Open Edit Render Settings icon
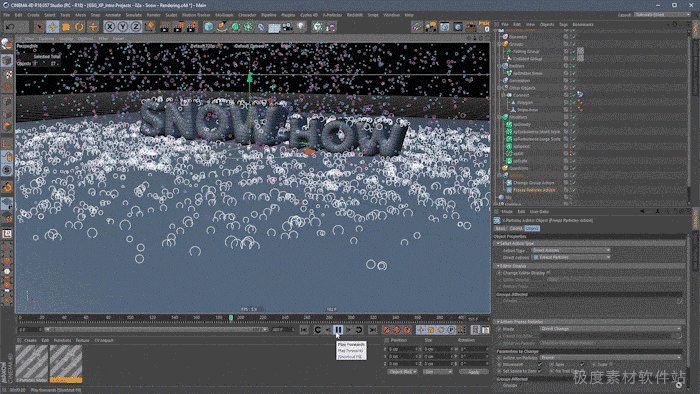This screenshot has height=394, width=700. click(192, 27)
